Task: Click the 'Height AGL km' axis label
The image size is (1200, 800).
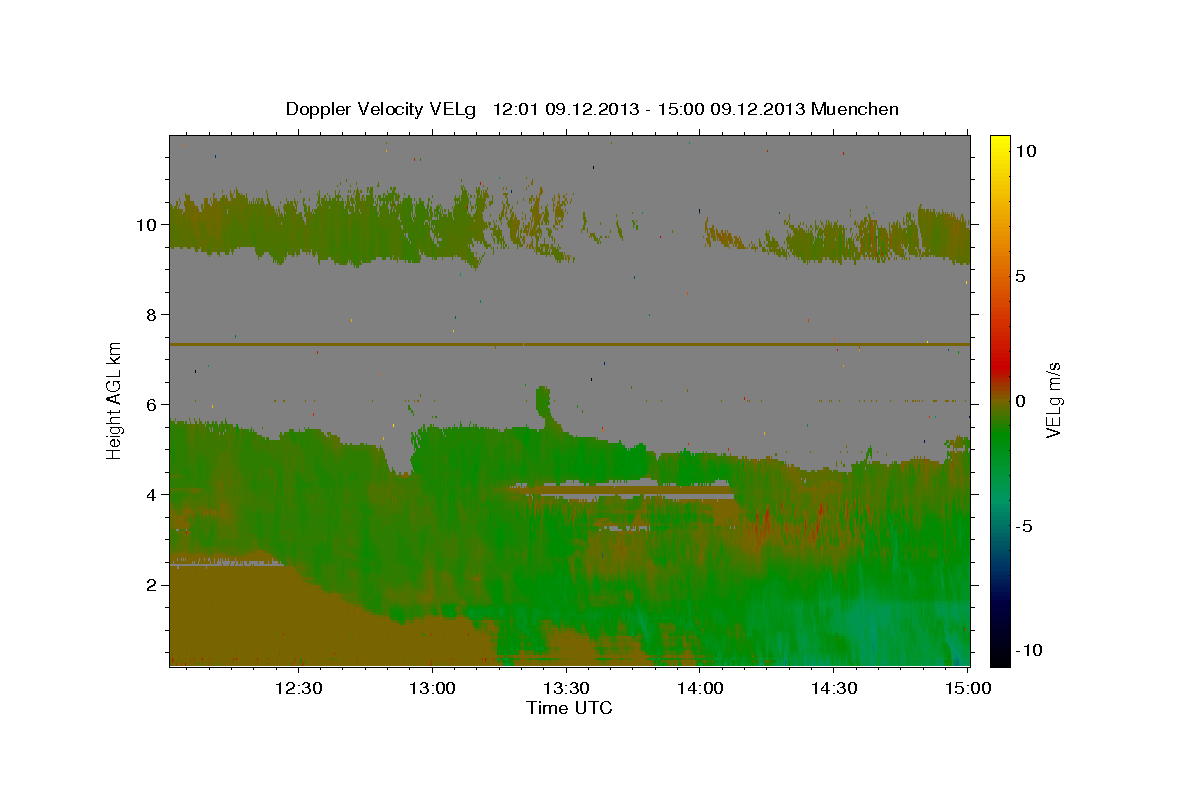Action: pyautogui.click(x=115, y=400)
